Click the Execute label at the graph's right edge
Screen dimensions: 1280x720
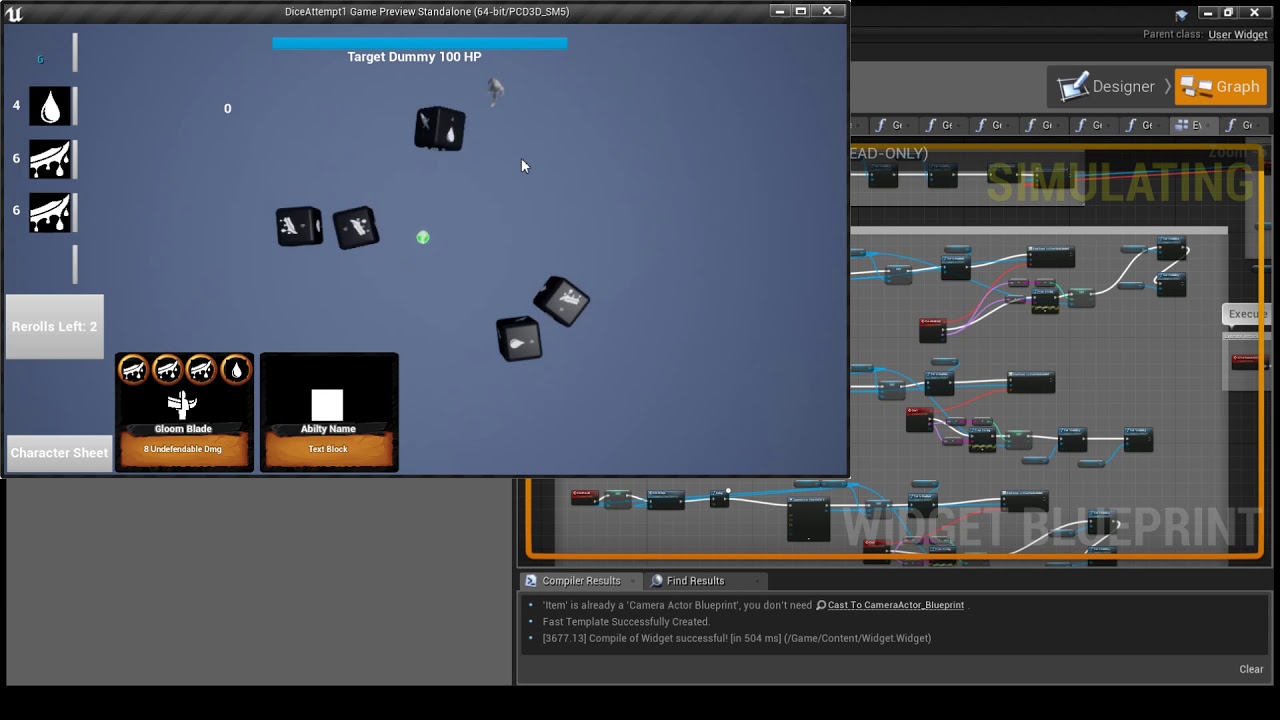pos(1248,314)
